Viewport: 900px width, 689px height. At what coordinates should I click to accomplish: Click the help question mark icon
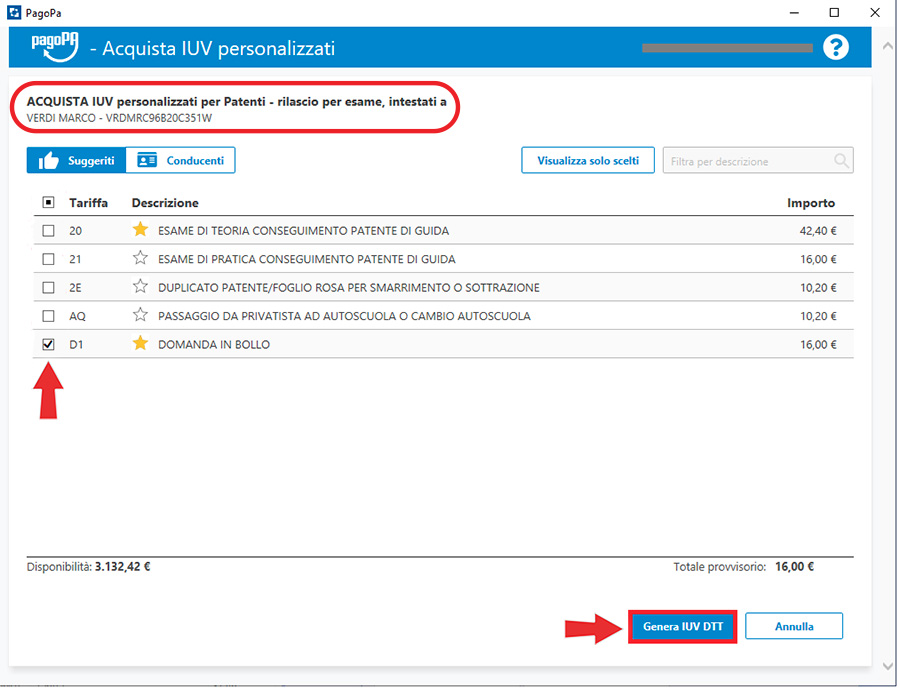(x=835, y=48)
